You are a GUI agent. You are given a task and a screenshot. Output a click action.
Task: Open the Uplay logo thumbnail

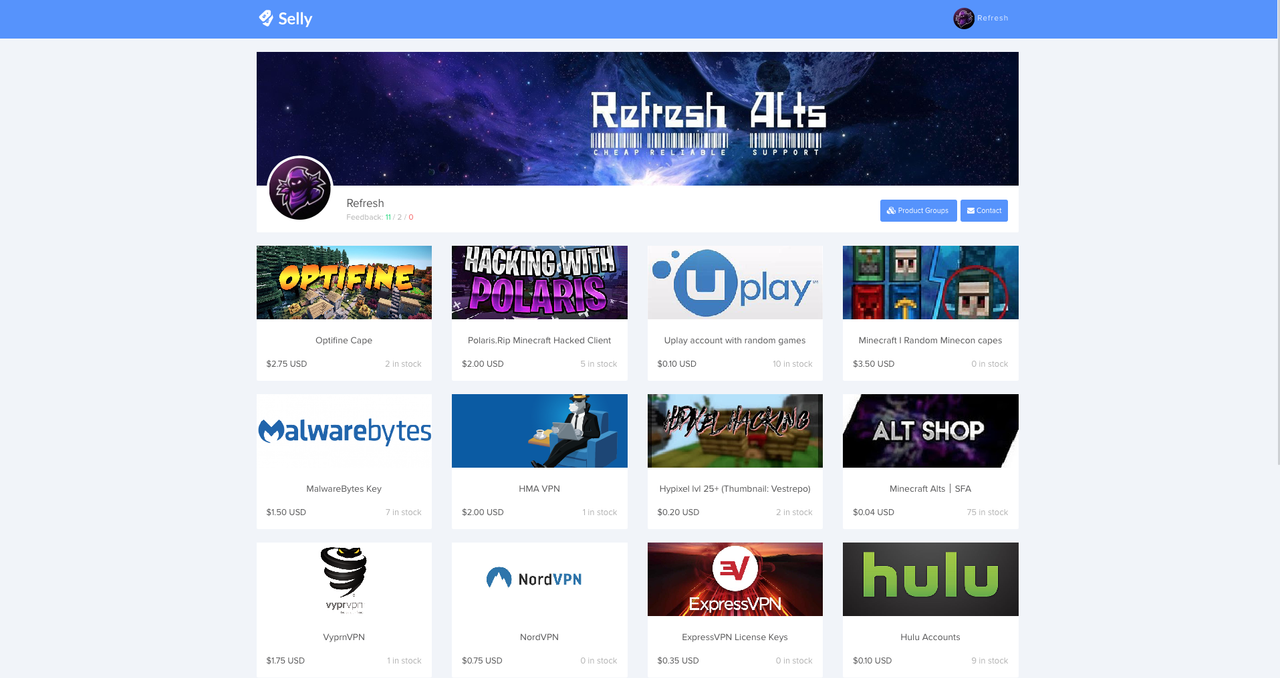click(735, 283)
